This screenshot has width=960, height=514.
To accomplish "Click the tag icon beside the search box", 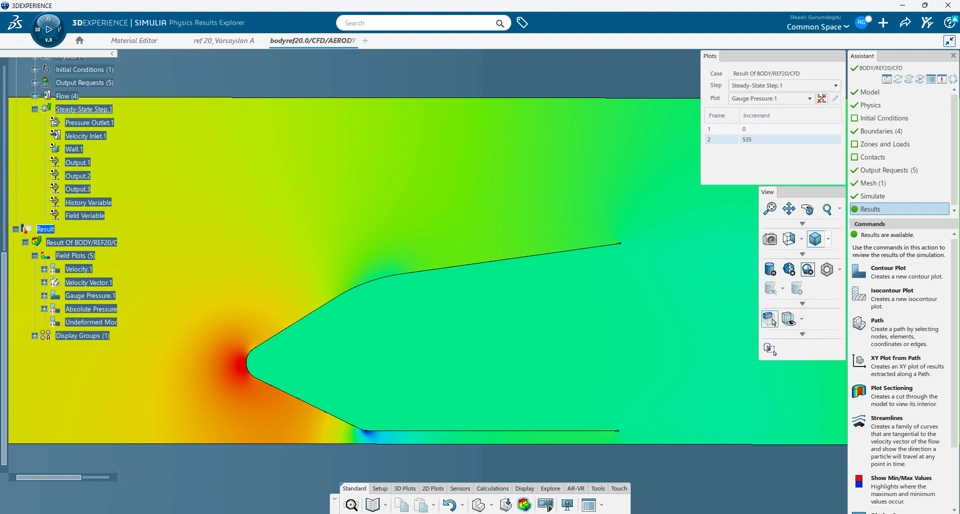I will click(522, 23).
